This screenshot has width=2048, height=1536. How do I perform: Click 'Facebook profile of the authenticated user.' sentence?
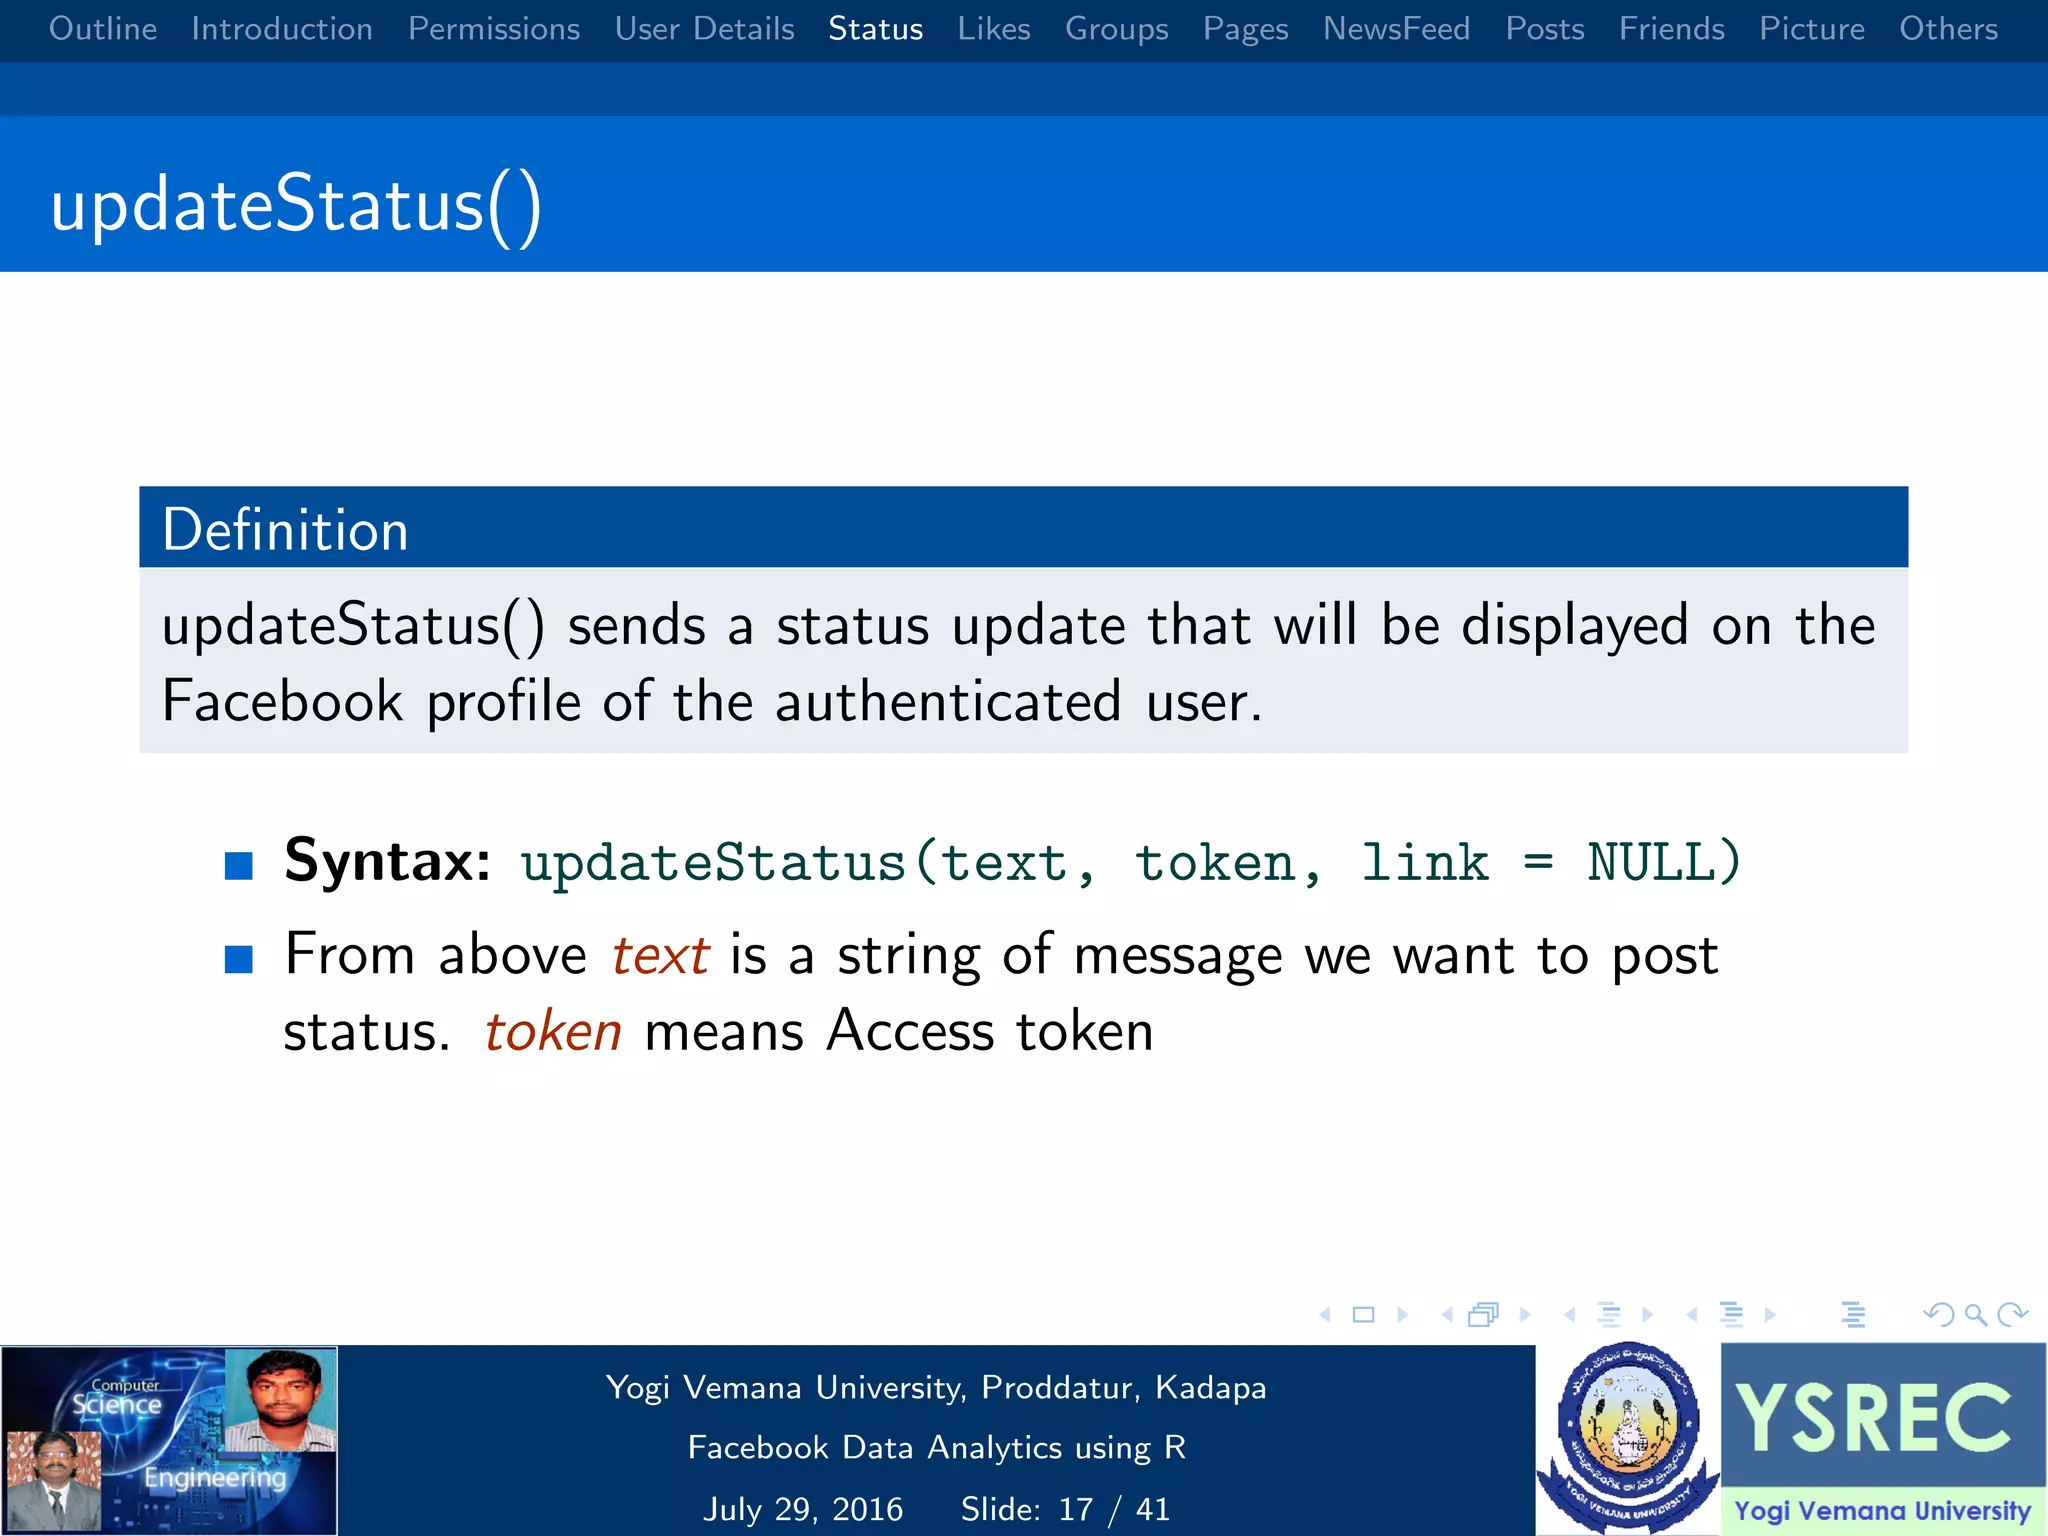coord(712,701)
